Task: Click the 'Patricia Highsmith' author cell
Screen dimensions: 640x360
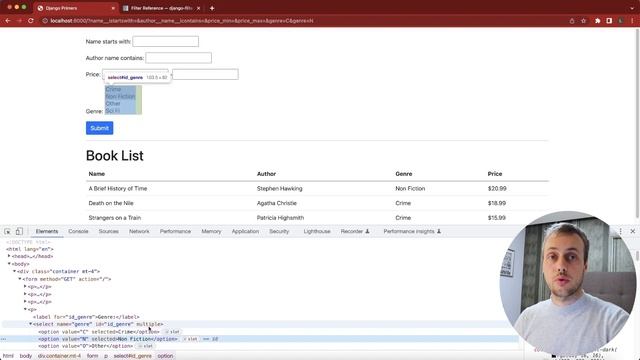Action: pos(280,218)
